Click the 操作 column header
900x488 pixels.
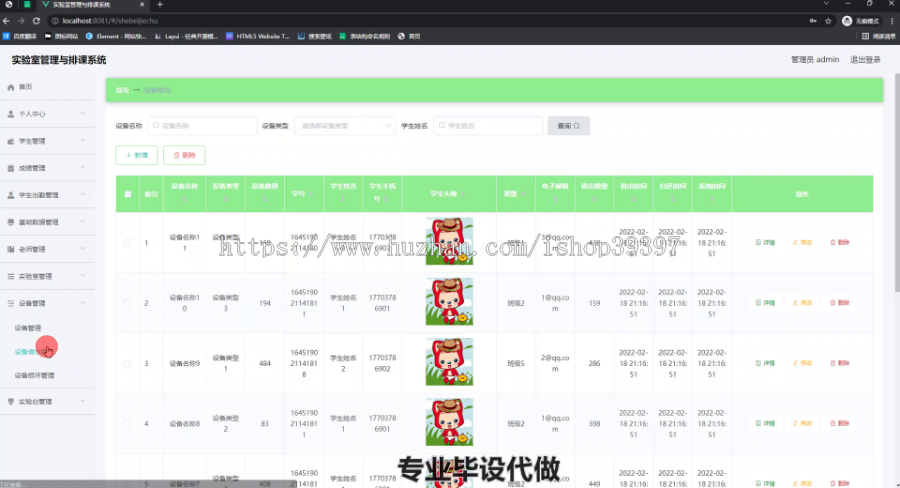click(802, 194)
